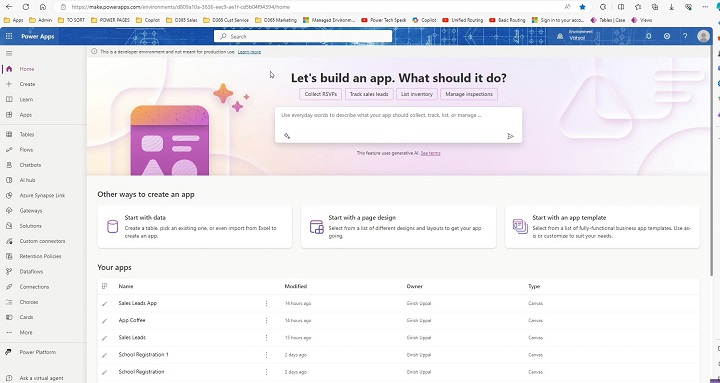The width and height of the screenshot is (720, 383).
Task: Open the Learn section
Action: 26,99
